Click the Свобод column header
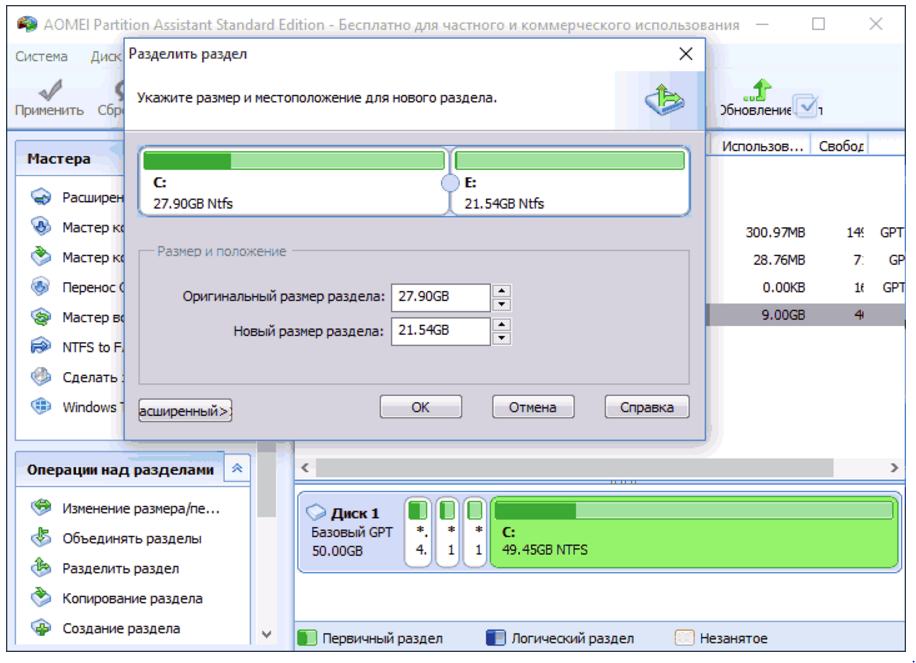 coord(840,146)
